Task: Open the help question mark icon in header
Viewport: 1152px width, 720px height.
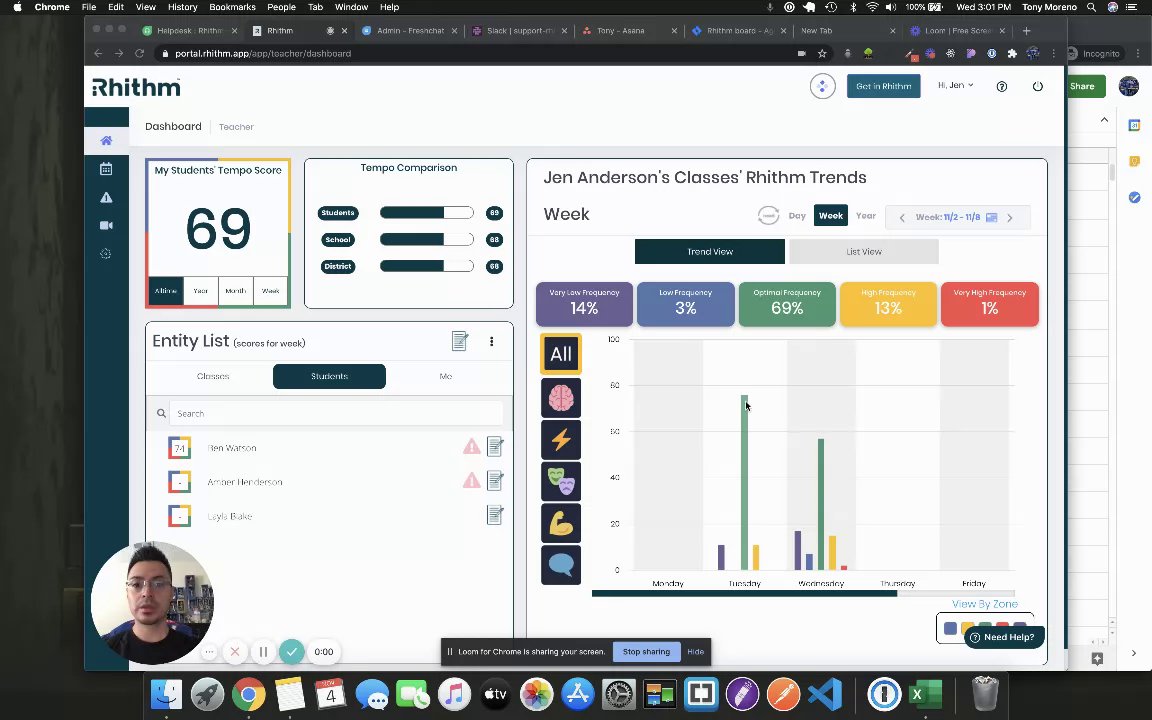Action: point(1001,86)
